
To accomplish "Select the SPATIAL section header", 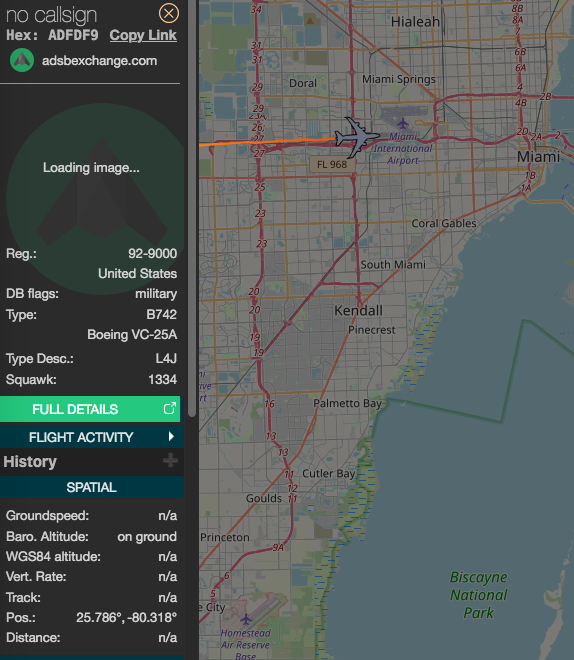I will click(92, 487).
